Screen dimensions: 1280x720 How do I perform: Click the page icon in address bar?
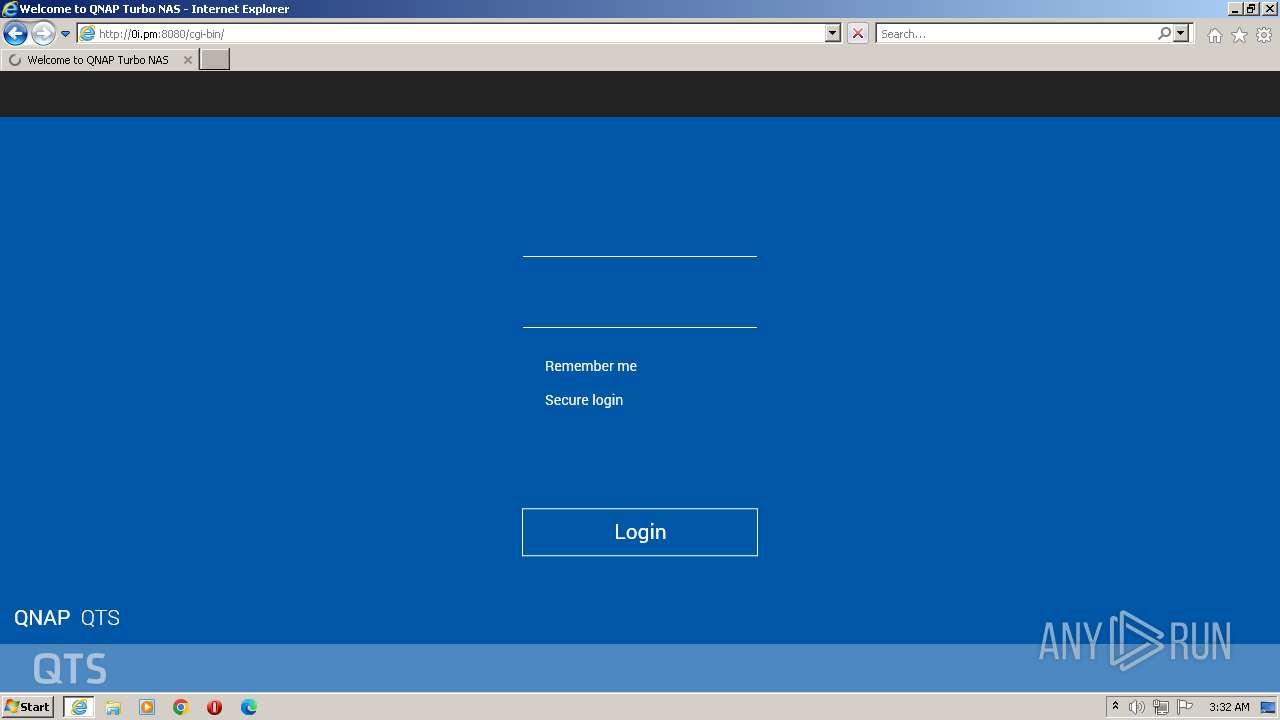point(87,34)
